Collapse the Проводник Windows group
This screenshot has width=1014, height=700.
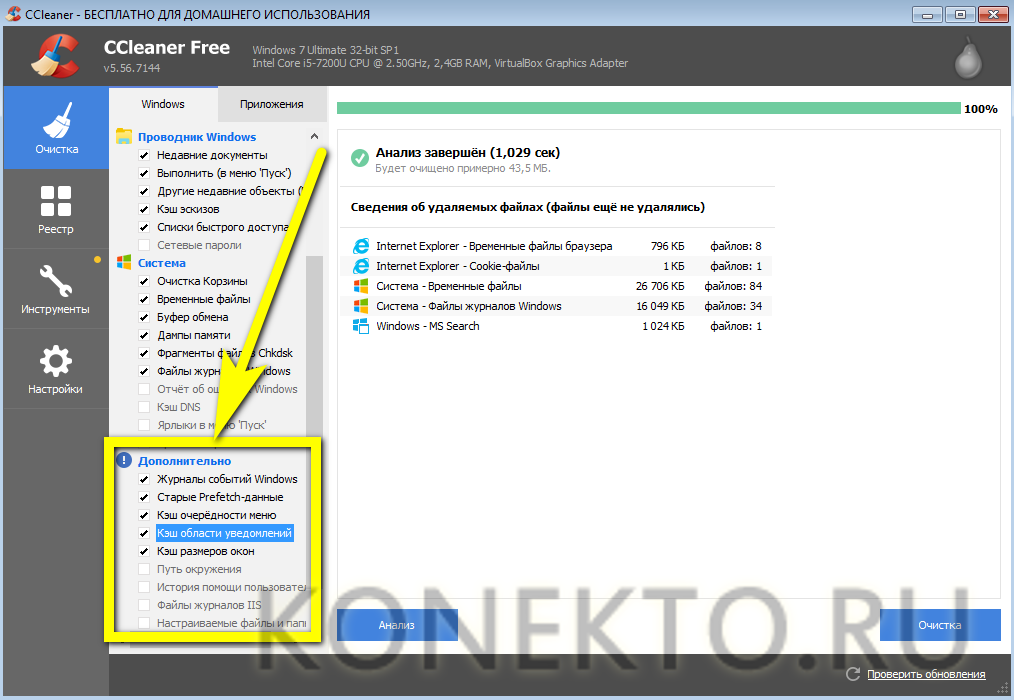click(314, 137)
